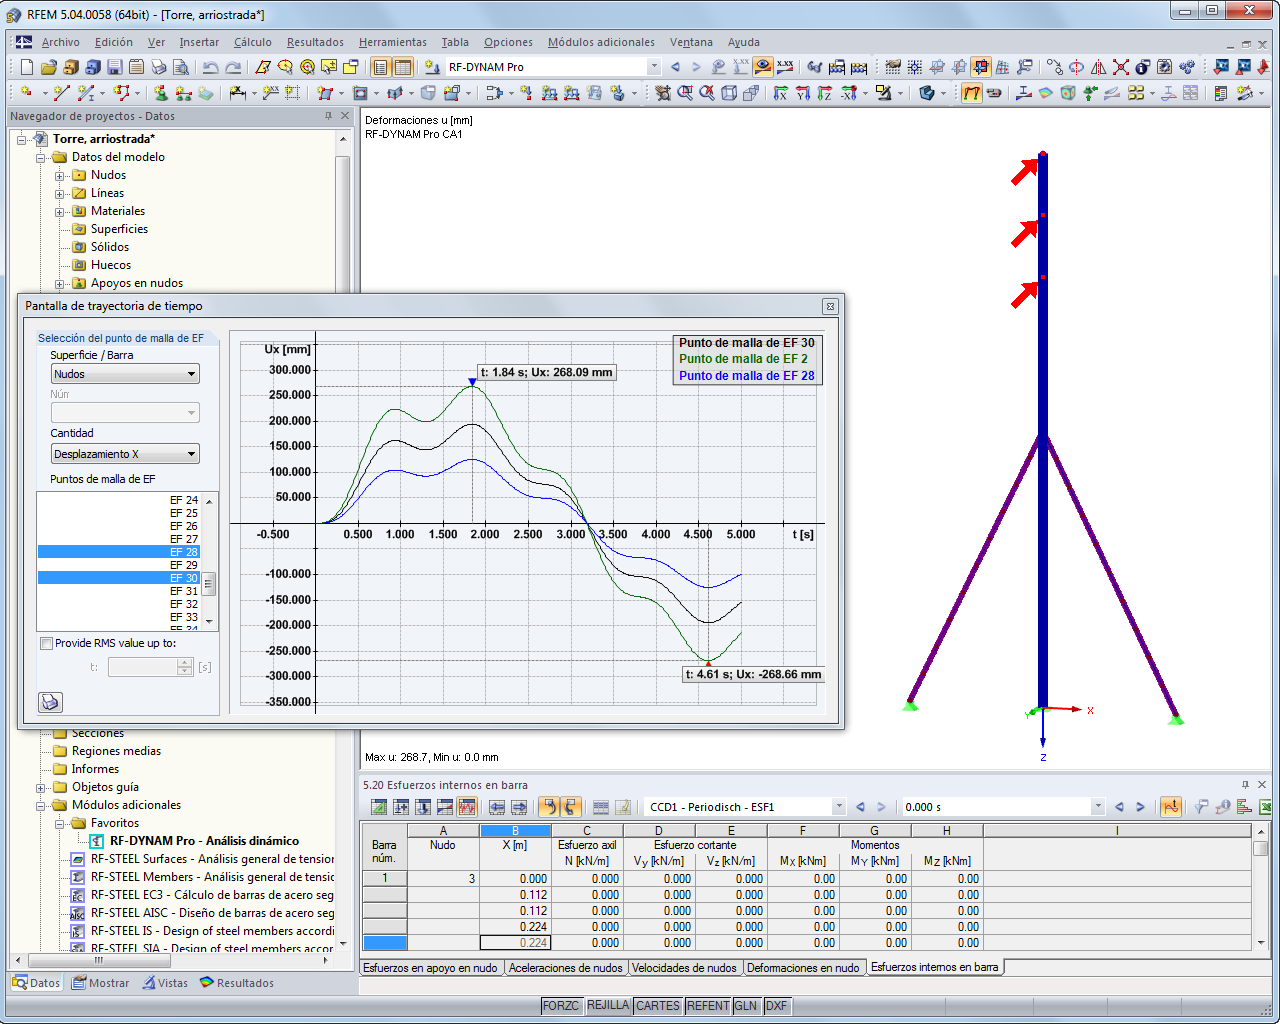Close the Pantalla de trayectoria de tiempo dialog
This screenshot has width=1280, height=1024.
830,306
